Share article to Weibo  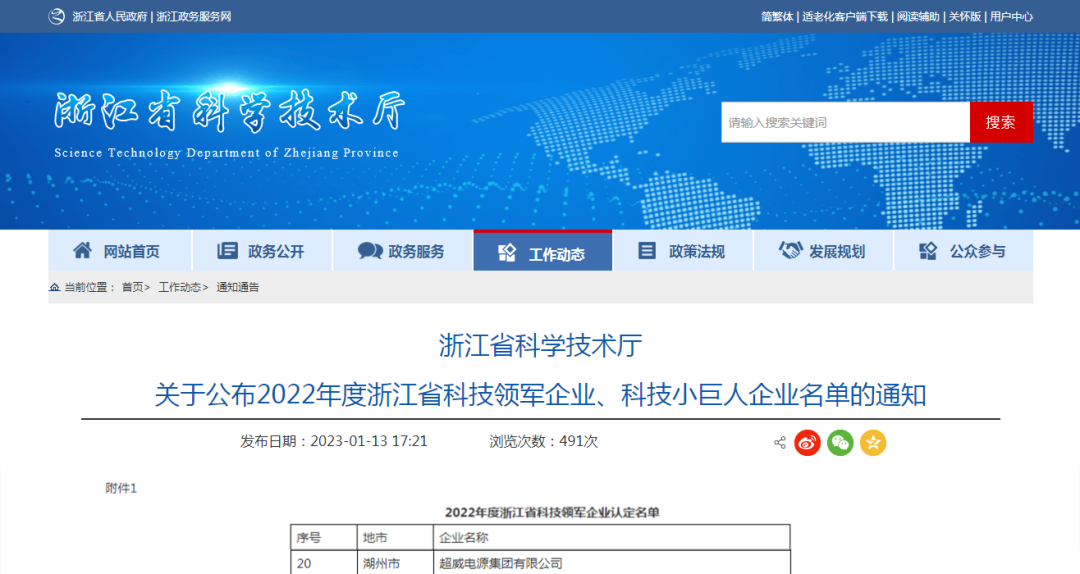(807, 442)
